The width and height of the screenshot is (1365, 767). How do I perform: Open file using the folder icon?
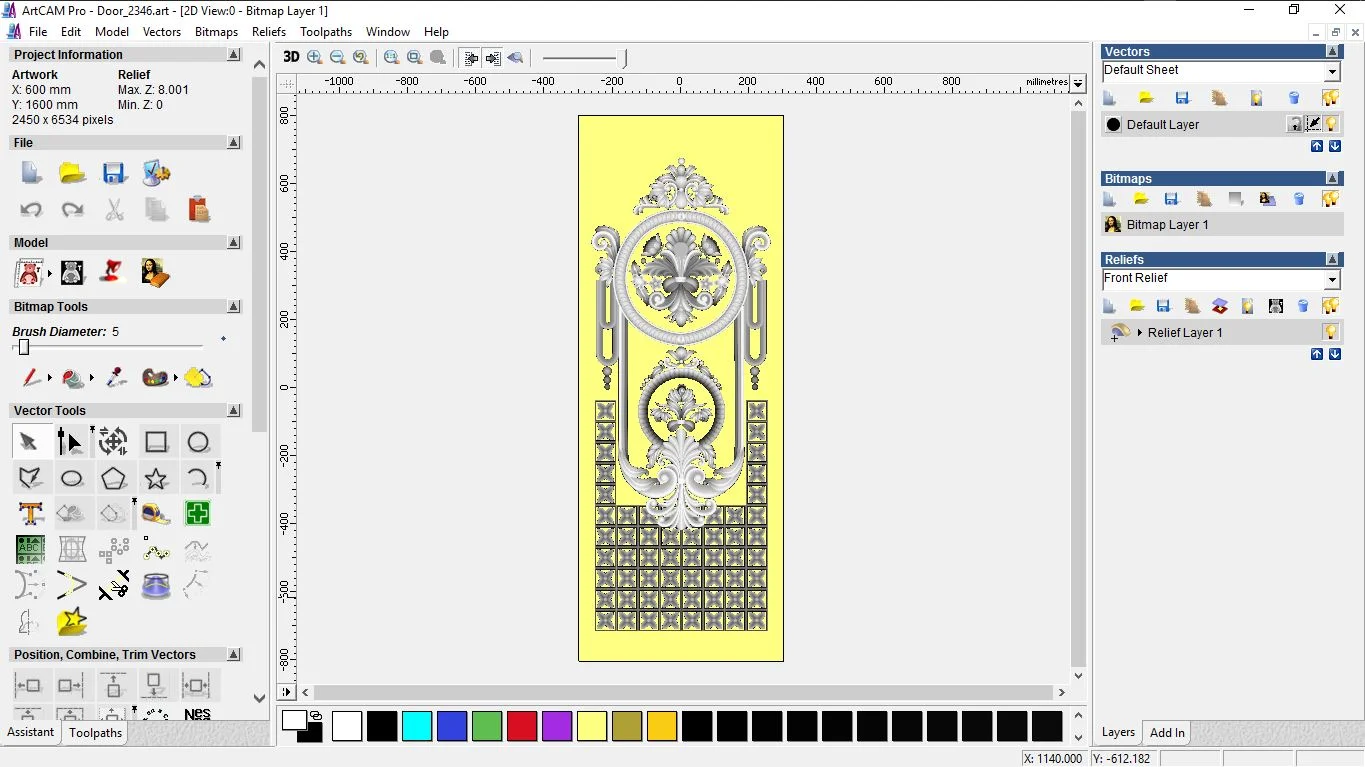72,173
